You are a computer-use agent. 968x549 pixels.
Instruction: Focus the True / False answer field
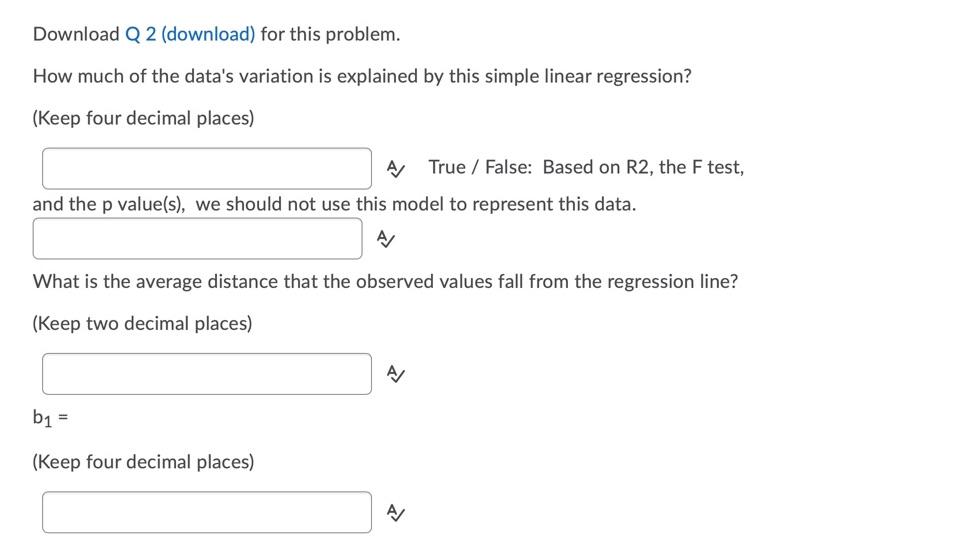197,238
